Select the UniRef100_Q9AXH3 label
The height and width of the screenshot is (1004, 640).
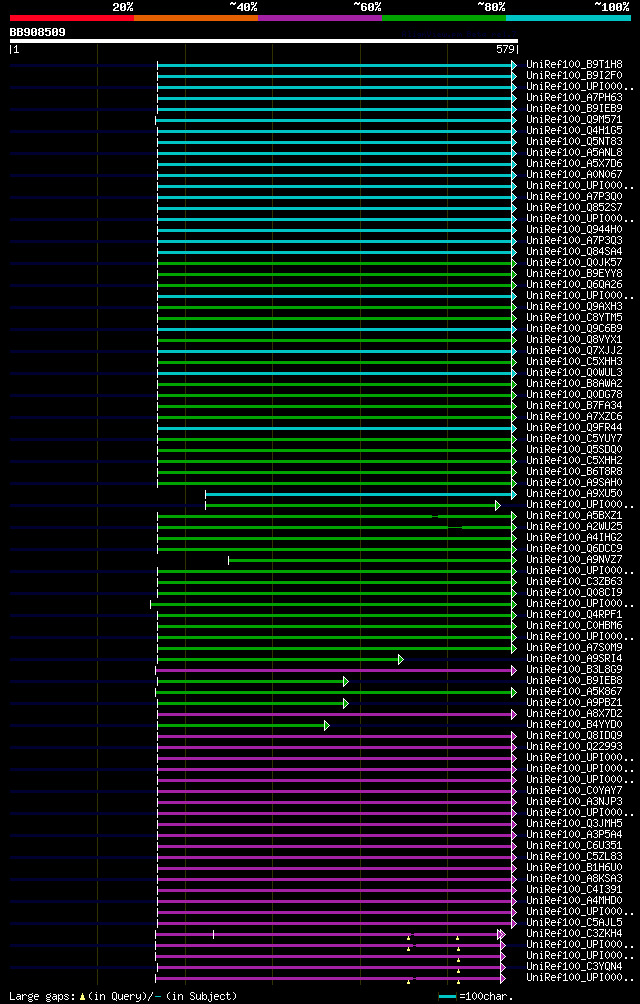pos(574,306)
